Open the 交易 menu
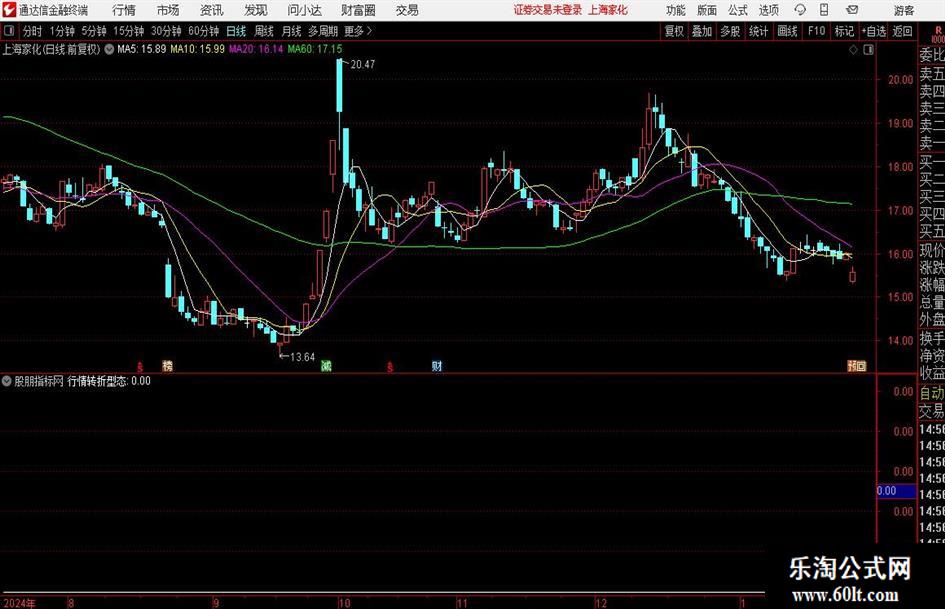The width and height of the screenshot is (945, 609). click(x=407, y=10)
